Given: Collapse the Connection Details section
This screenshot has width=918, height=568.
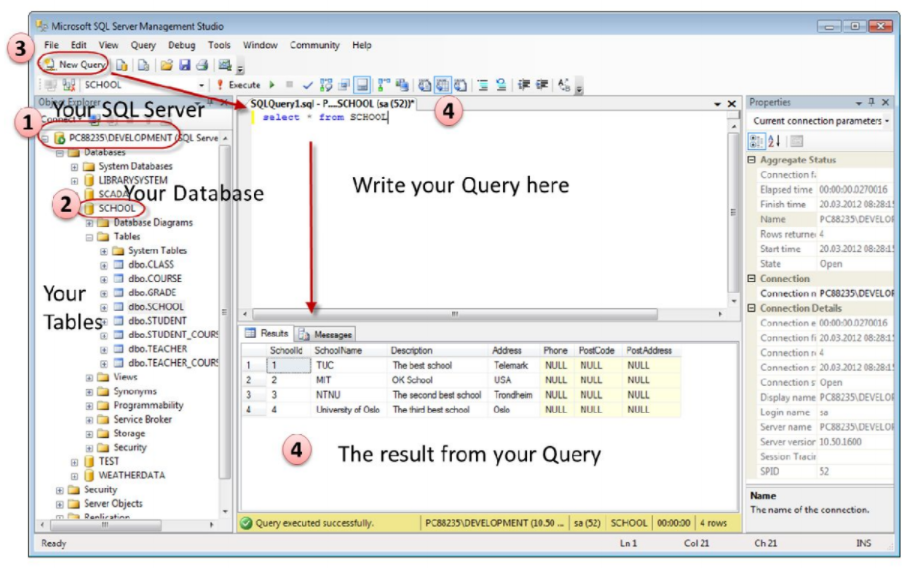Looking at the screenshot, I should 752,308.
